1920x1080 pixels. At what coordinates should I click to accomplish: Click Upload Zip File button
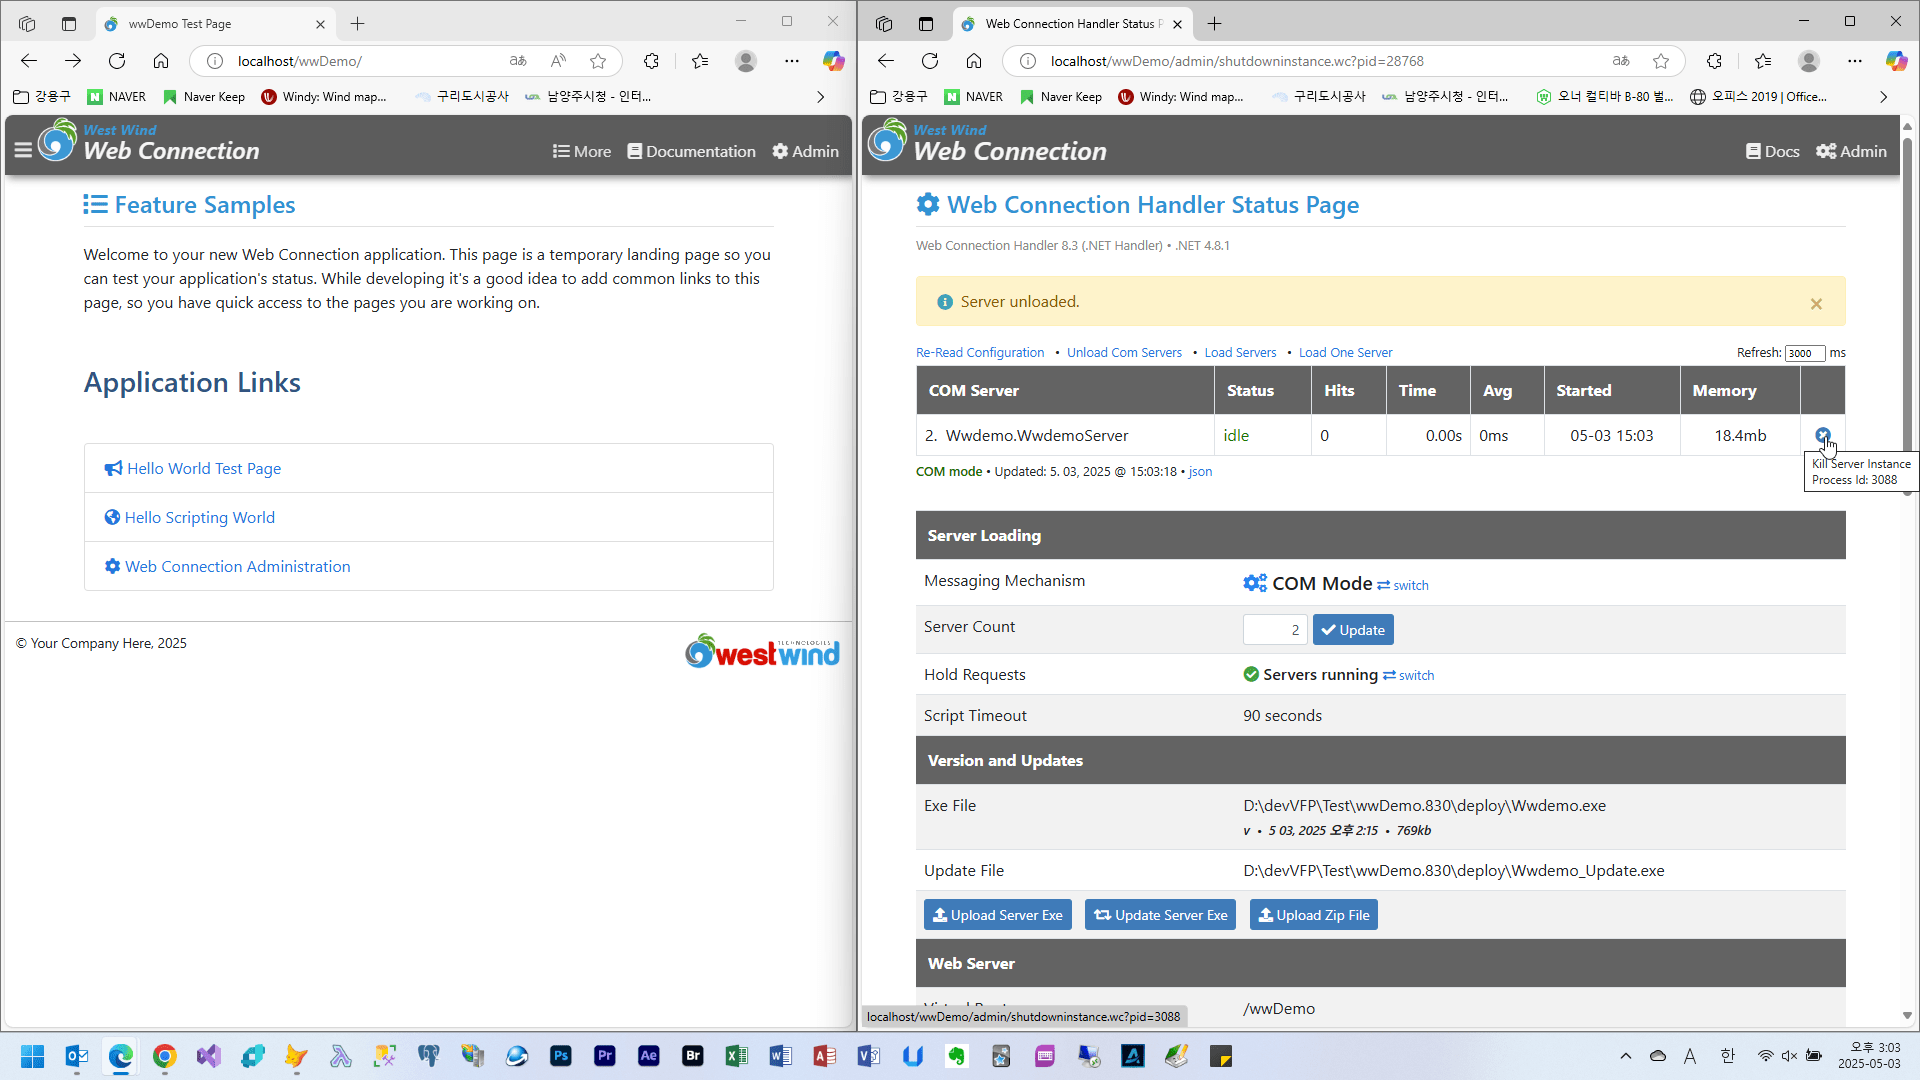(x=1313, y=914)
